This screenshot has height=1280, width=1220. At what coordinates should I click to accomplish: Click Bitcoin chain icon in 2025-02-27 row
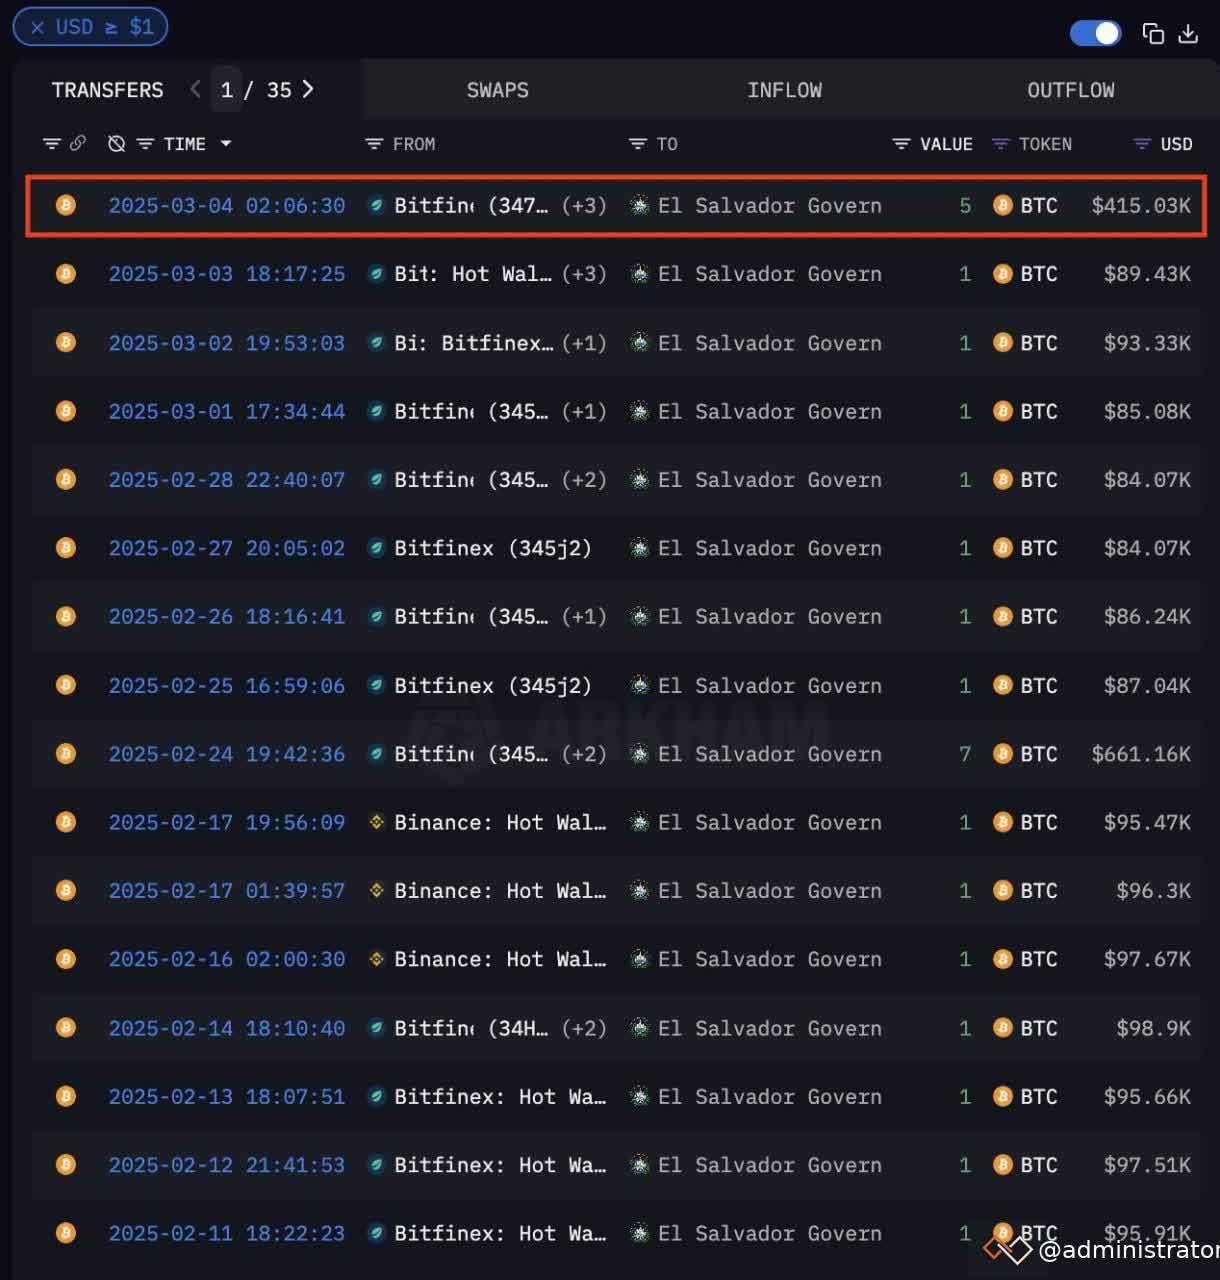pyautogui.click(x=66, y=548)
